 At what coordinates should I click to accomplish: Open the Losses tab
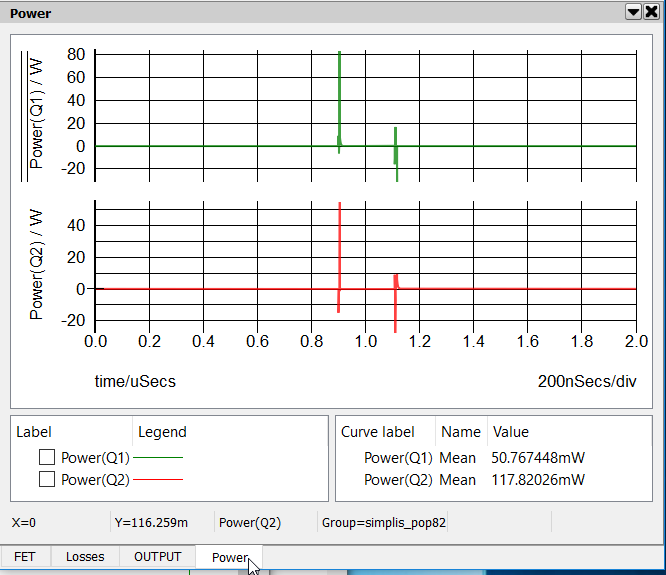click(x=86, y=557)
